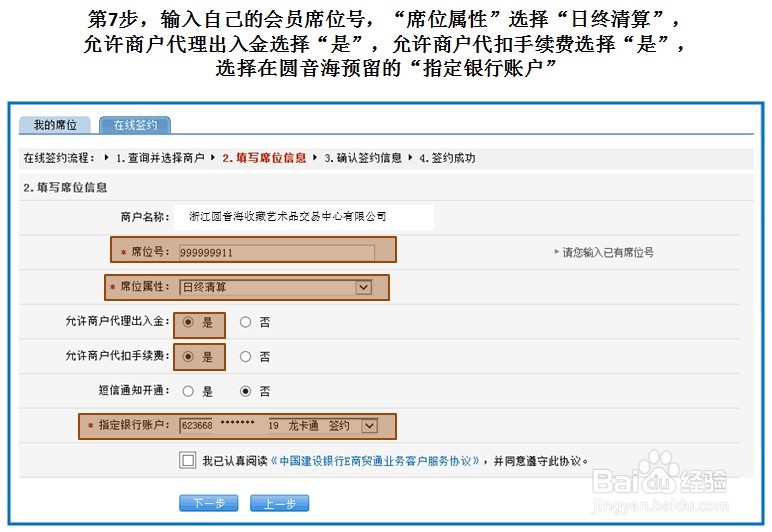Select 是 for 允许商户代扣手续费
Image resolution: width=772 pixels, height=532 pixels.
click(x=188, y=357)
